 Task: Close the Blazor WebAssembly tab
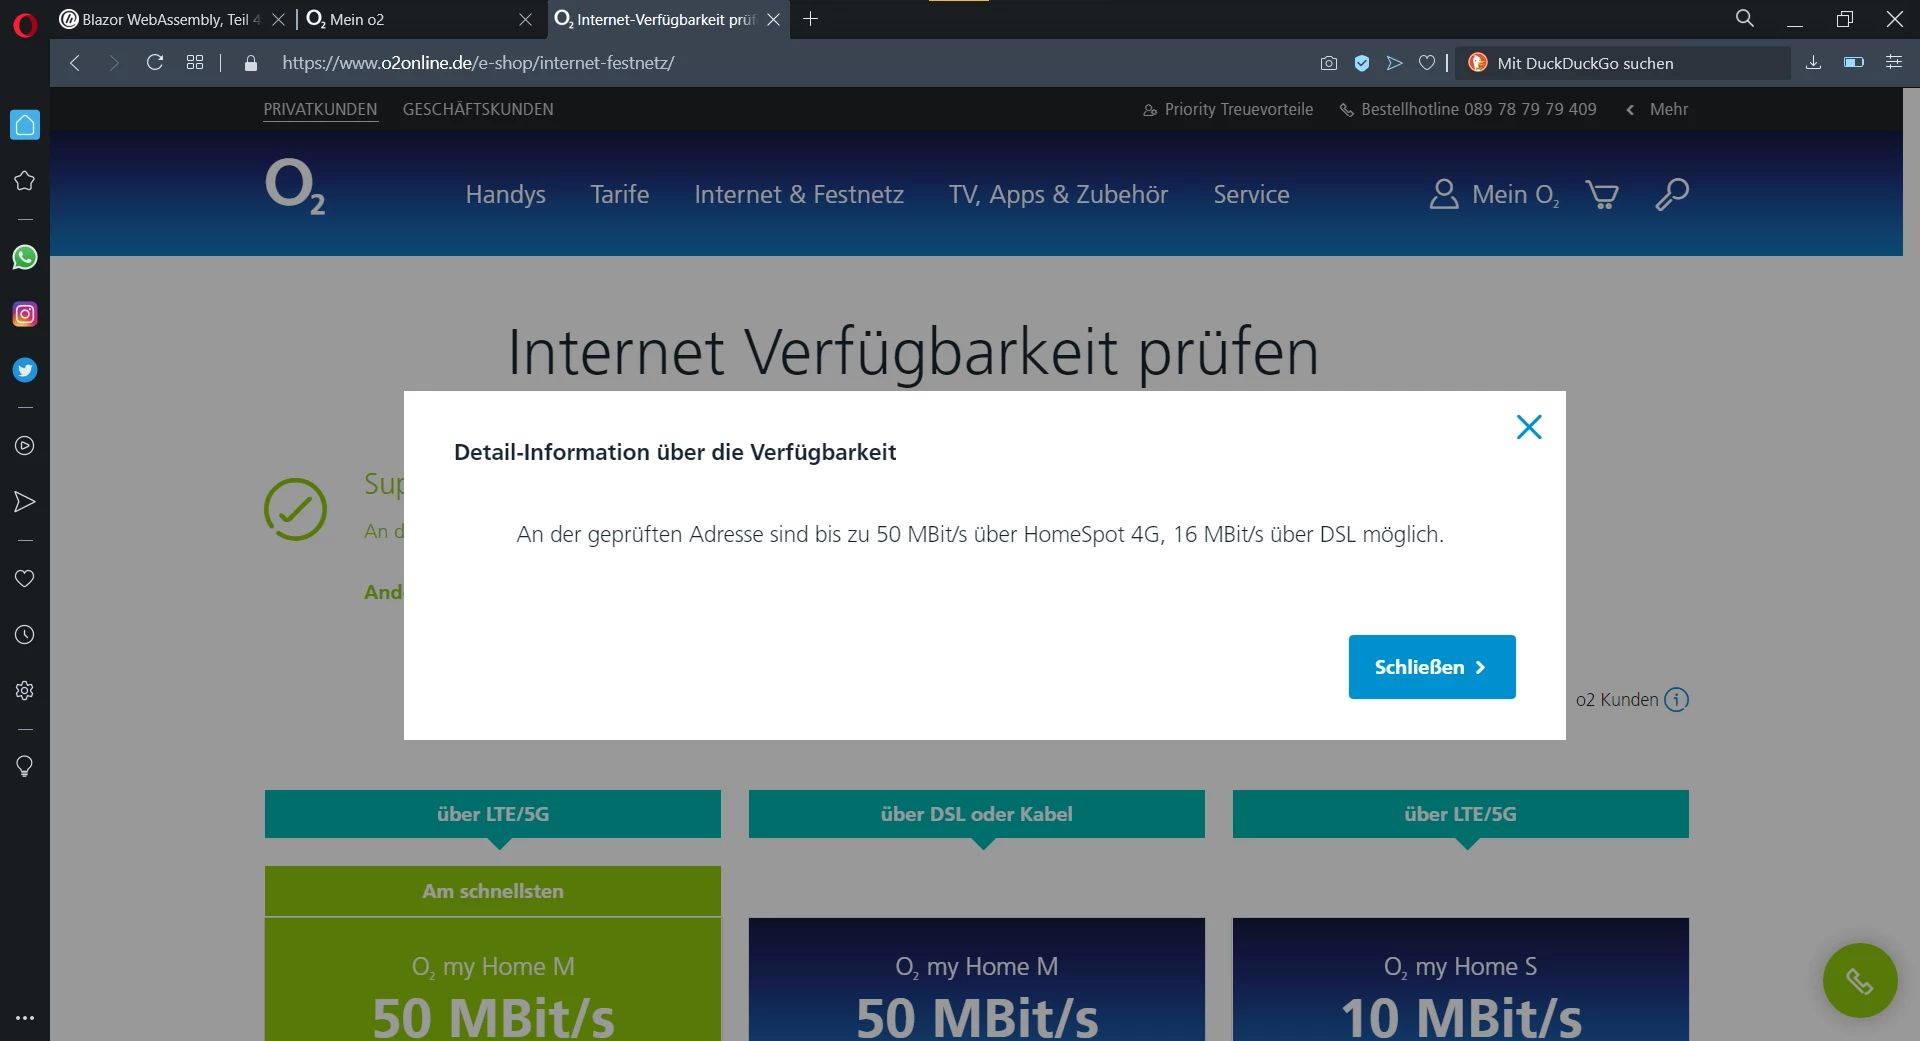279,19
